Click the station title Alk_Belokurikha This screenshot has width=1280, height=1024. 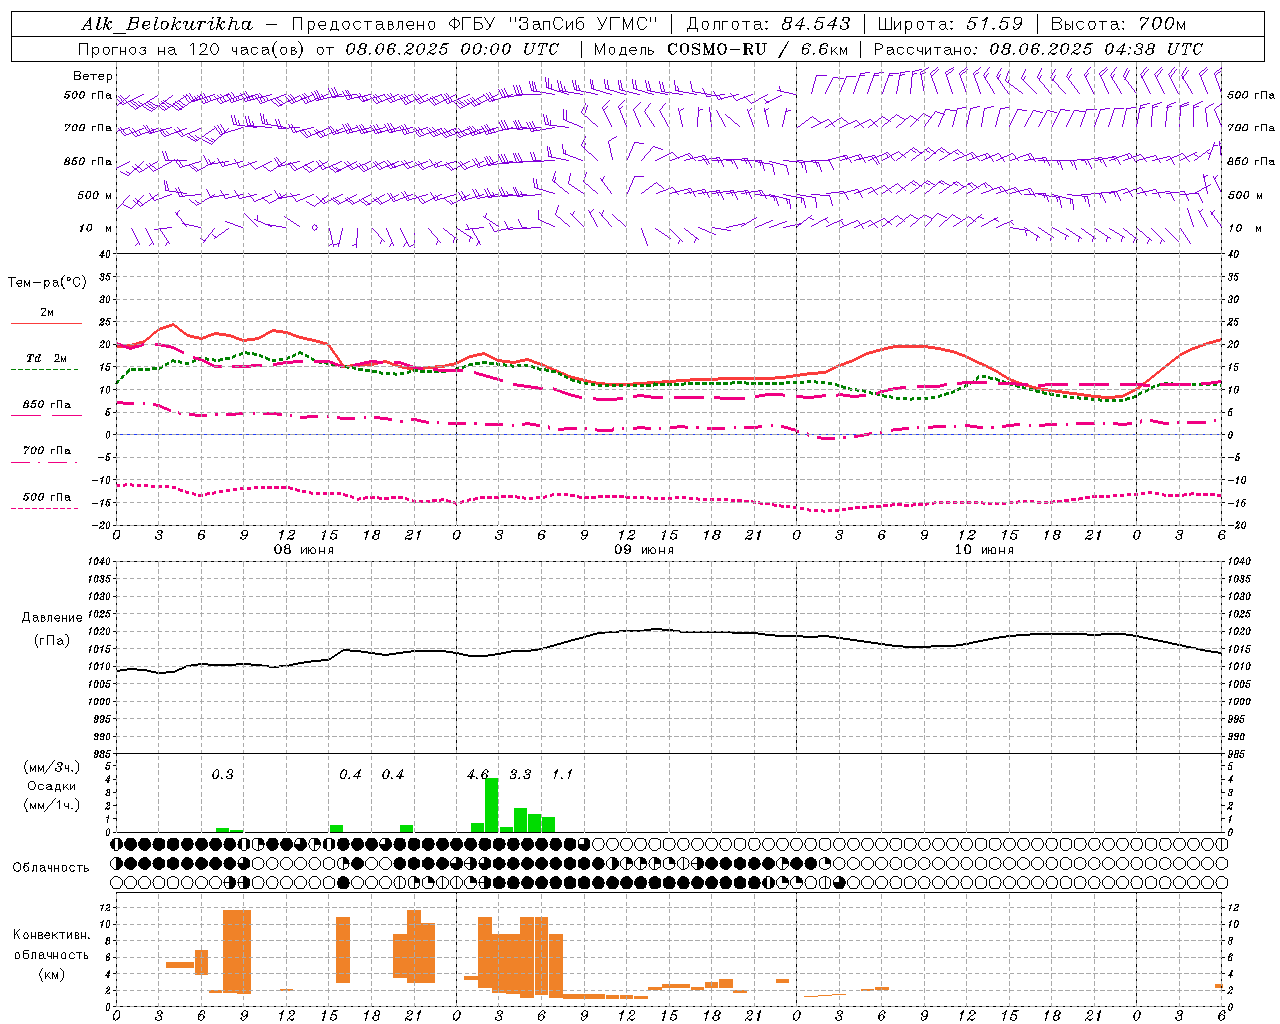click(167, 24)
